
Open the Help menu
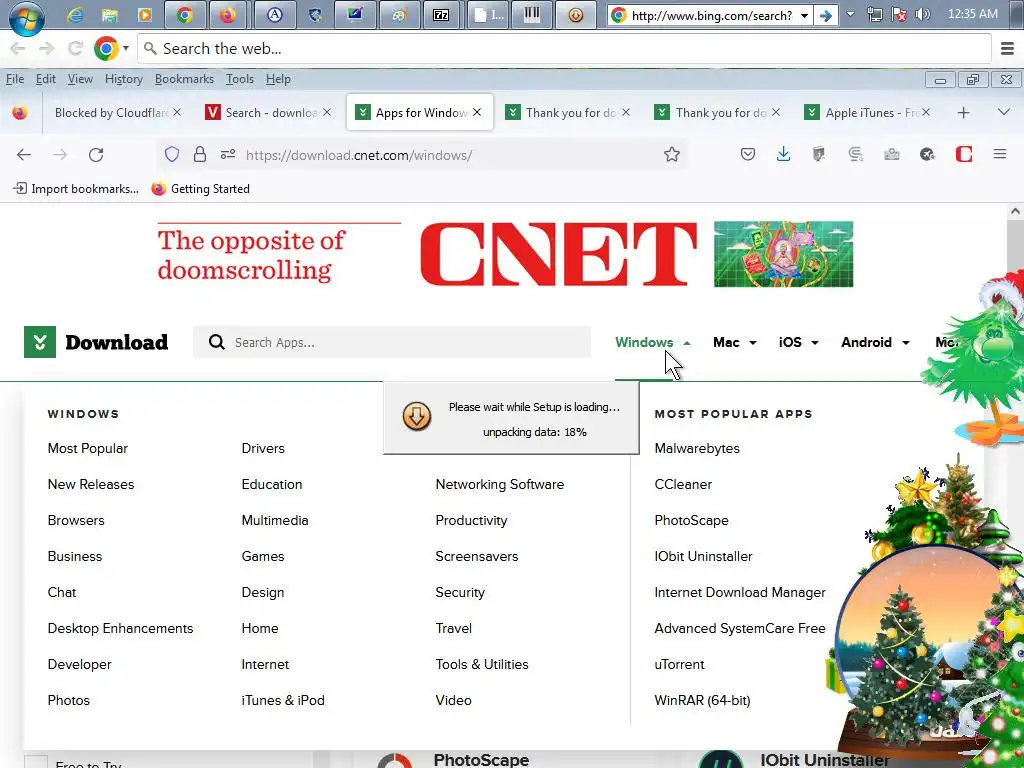278,79
